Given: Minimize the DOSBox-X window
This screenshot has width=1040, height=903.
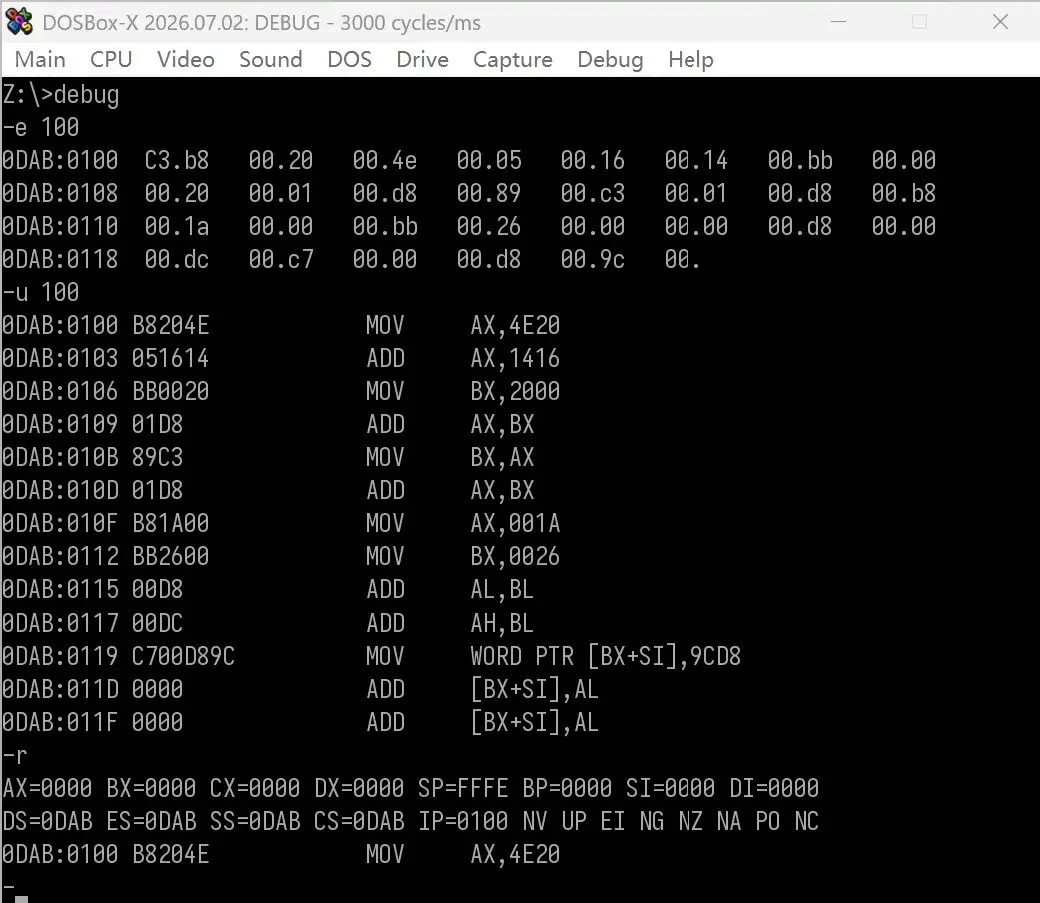Looking at the screenshot, I should tap(838, 22).
